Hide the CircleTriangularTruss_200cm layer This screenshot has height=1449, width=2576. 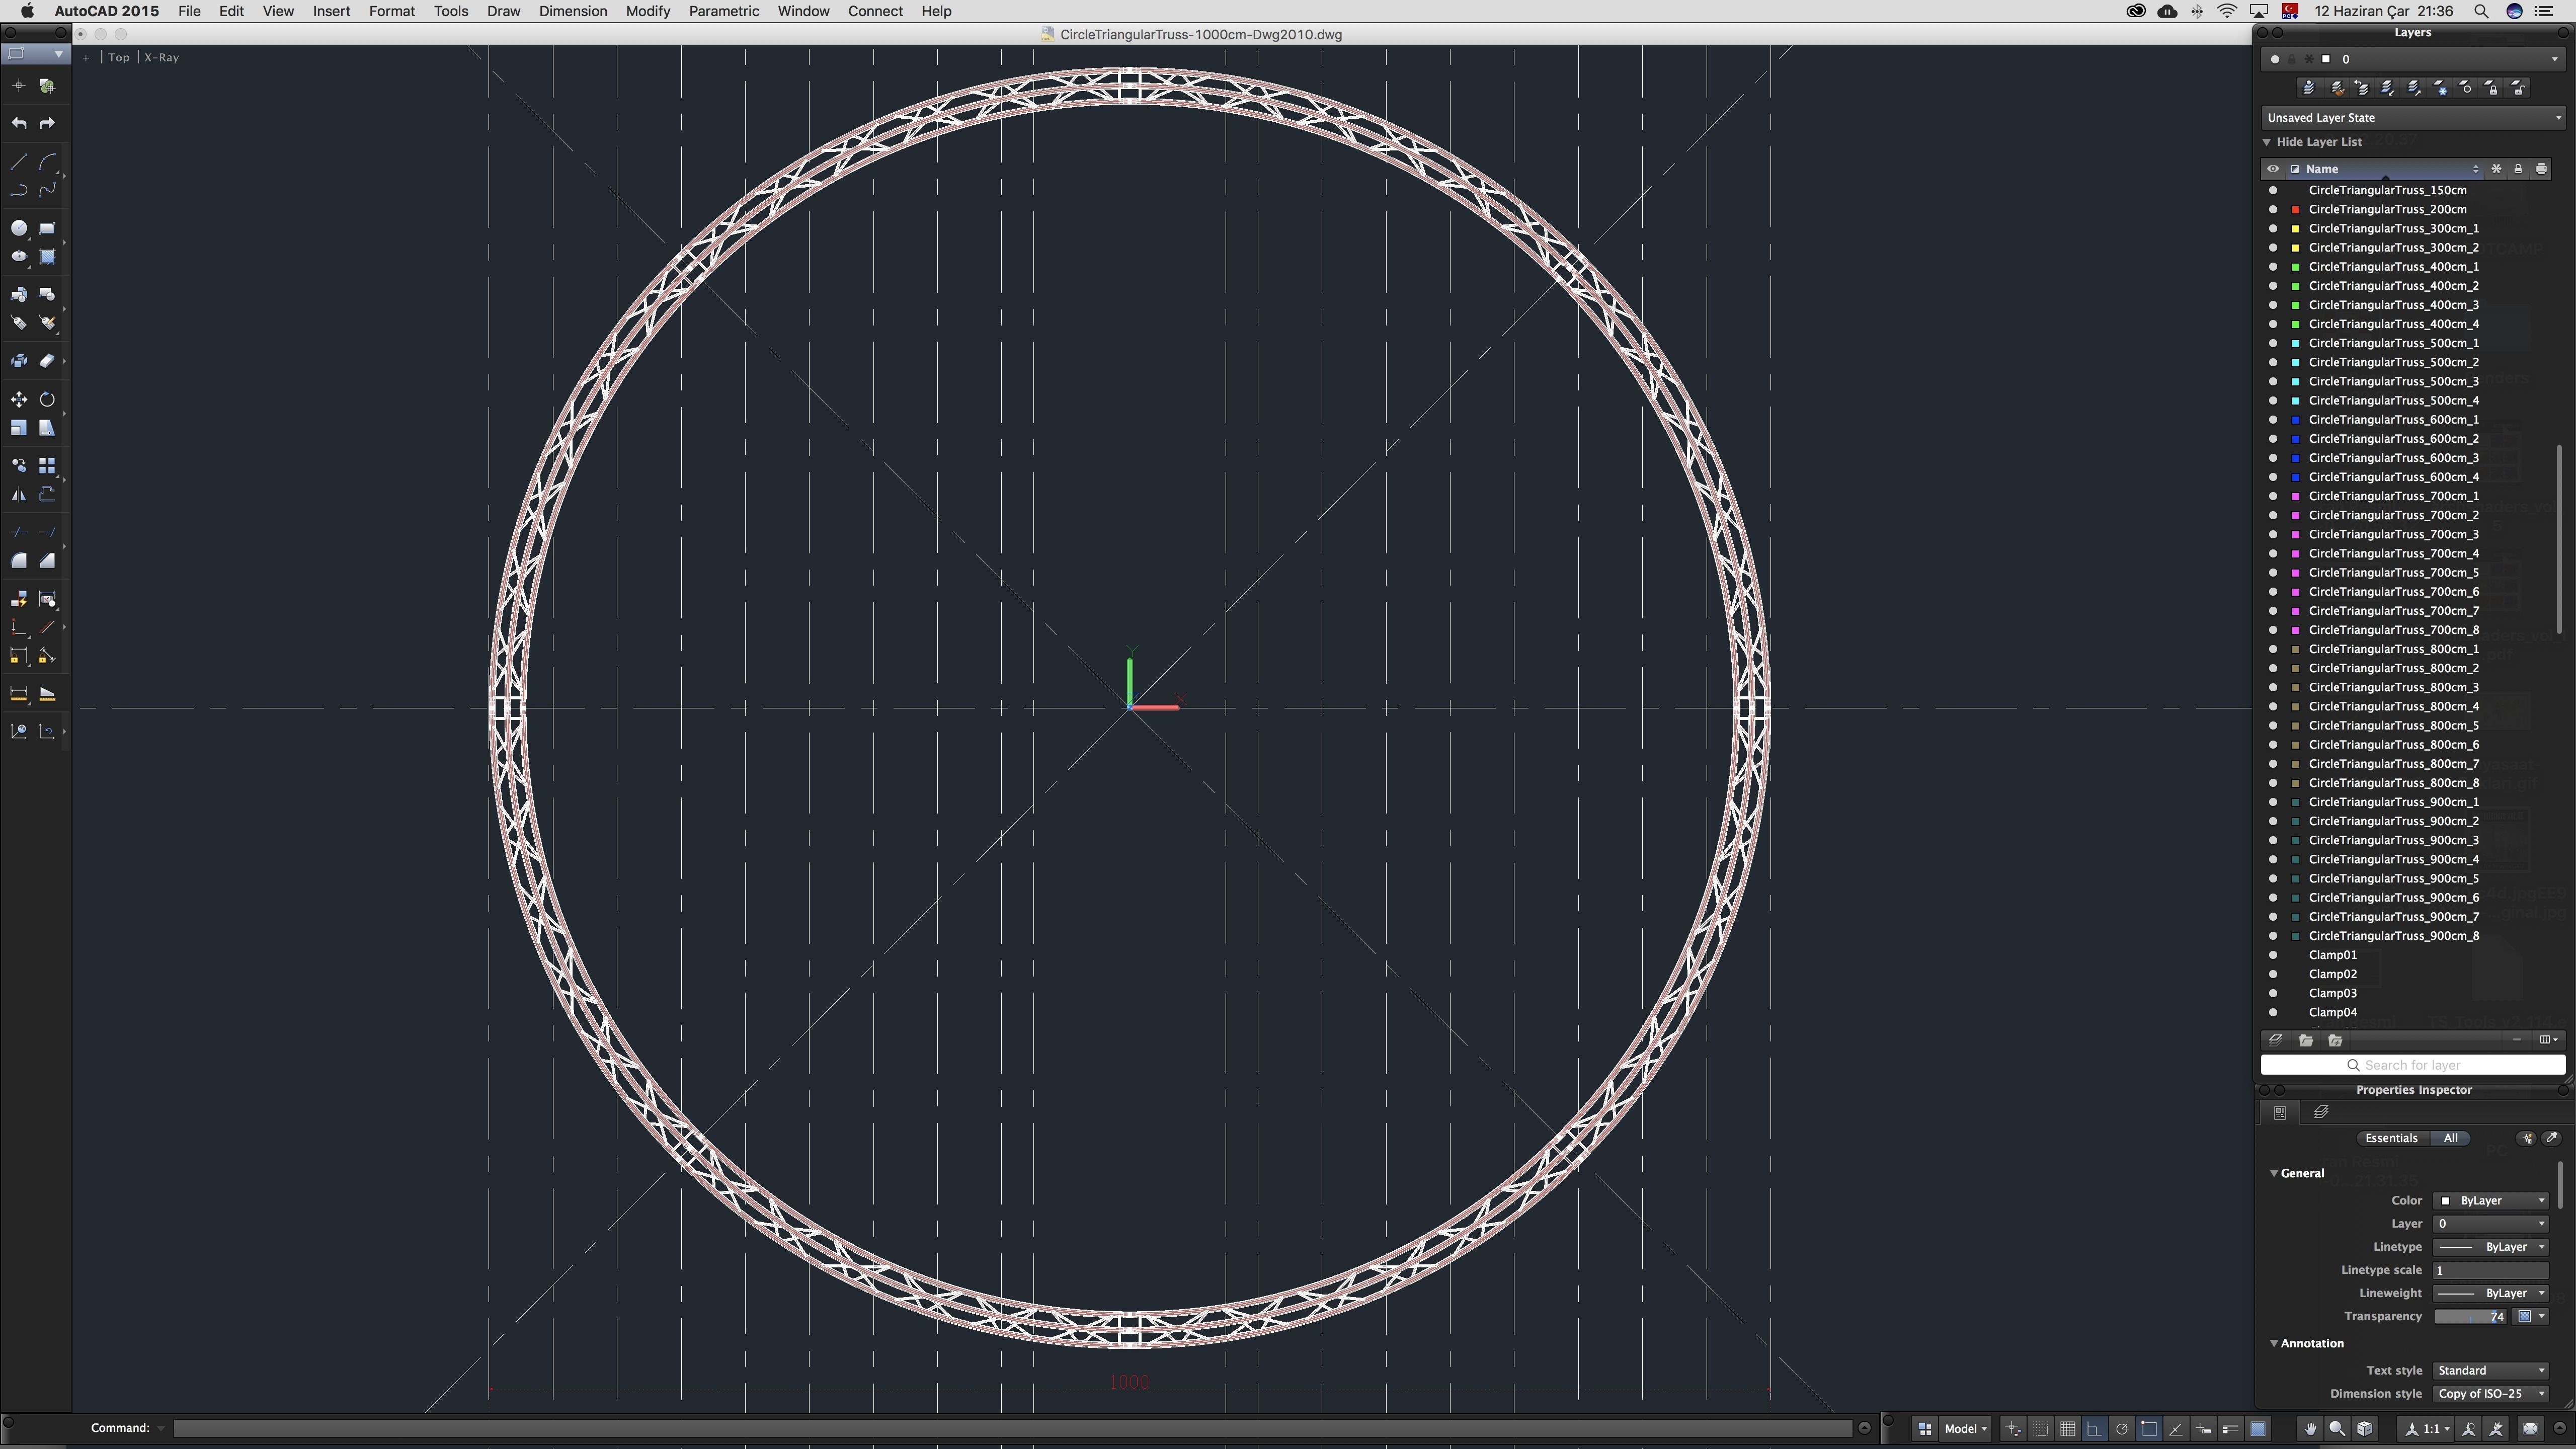tap(2273, 210)
